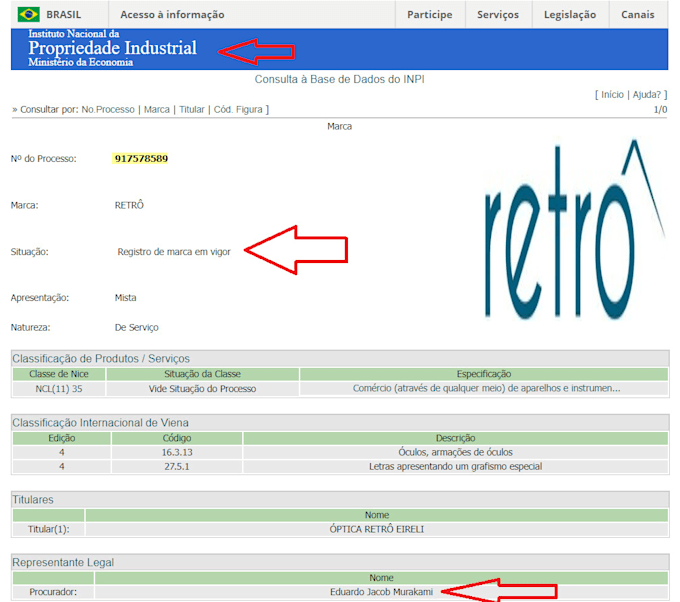Click the 'Código' column header
This screenshot has width=680, height=602.
click(x=177, y=438)
